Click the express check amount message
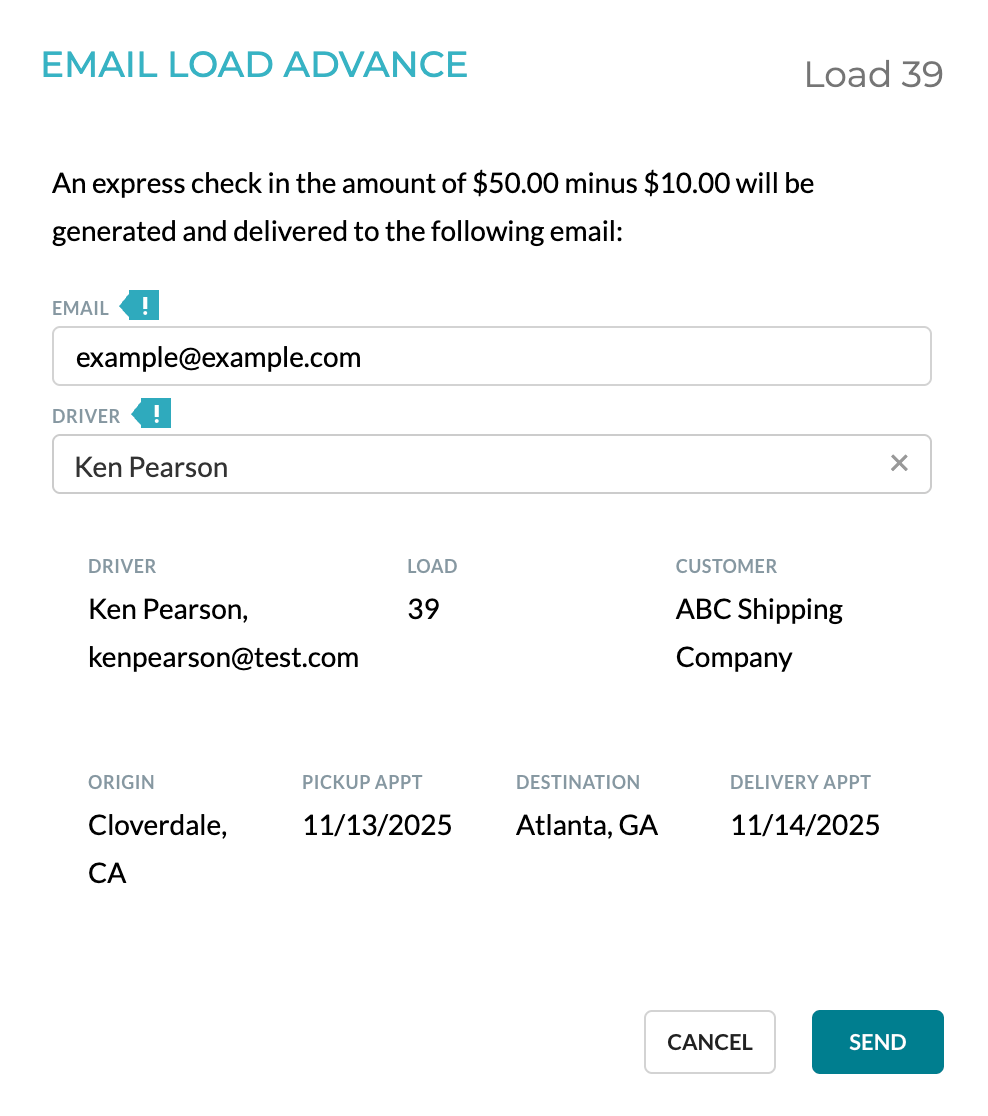 click(433, 207)
